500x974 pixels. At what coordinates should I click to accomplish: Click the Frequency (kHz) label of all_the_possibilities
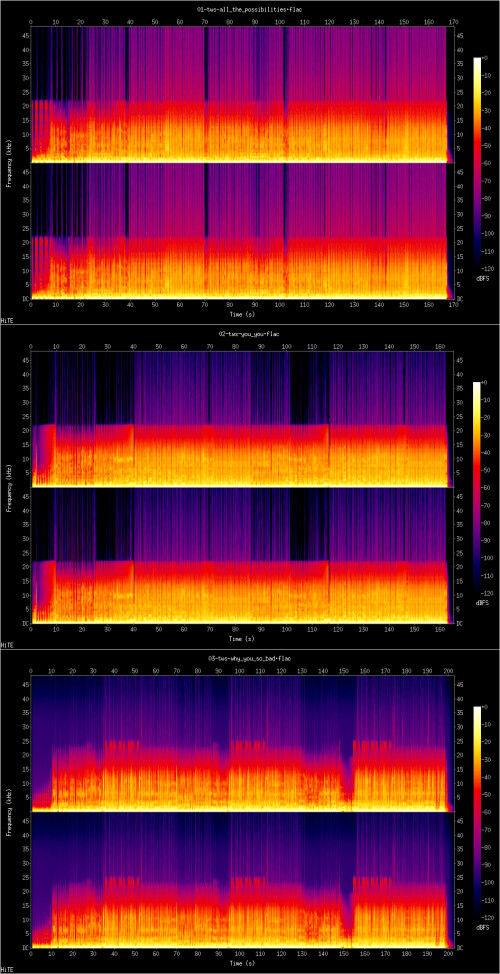pyautogui.click(x=11, y=163)
